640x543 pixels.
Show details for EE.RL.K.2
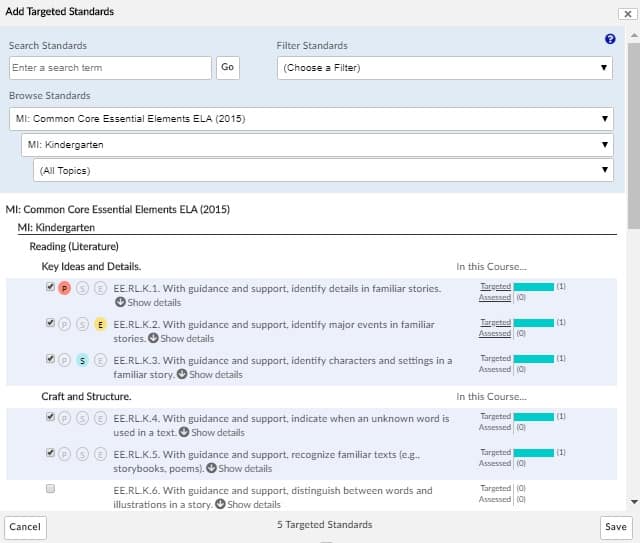(181, 338)
